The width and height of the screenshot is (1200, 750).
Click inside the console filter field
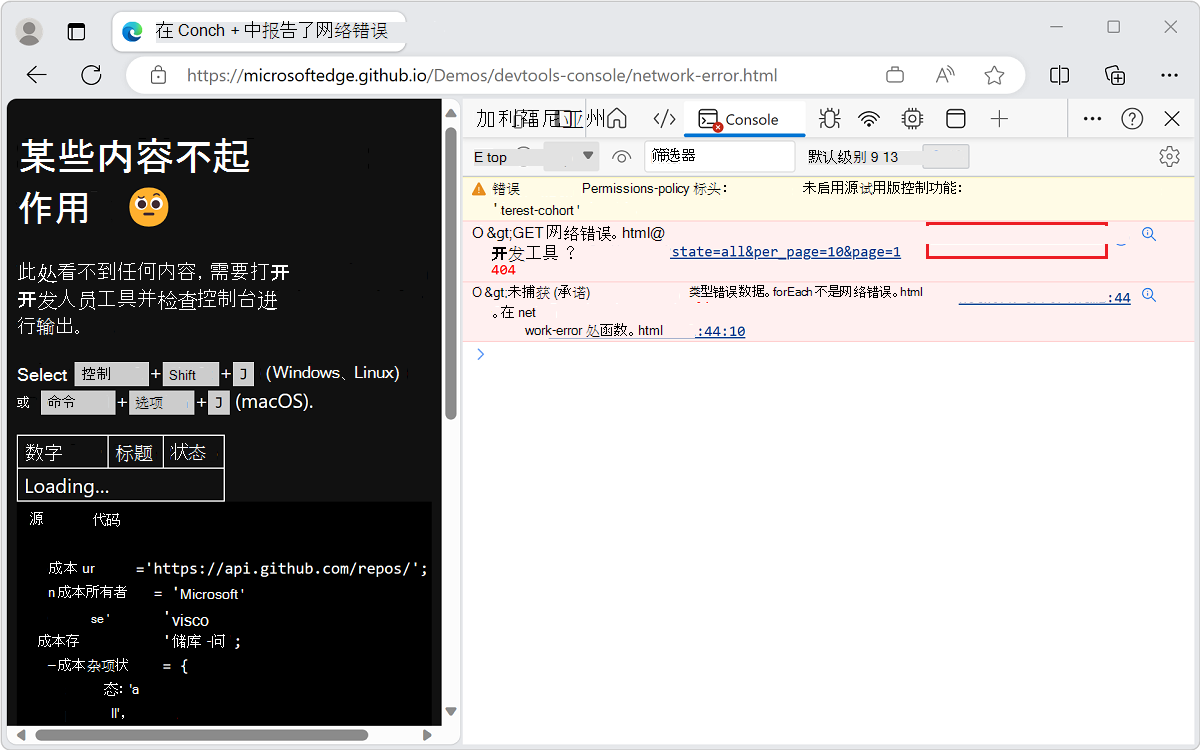(x=719, y=156)
